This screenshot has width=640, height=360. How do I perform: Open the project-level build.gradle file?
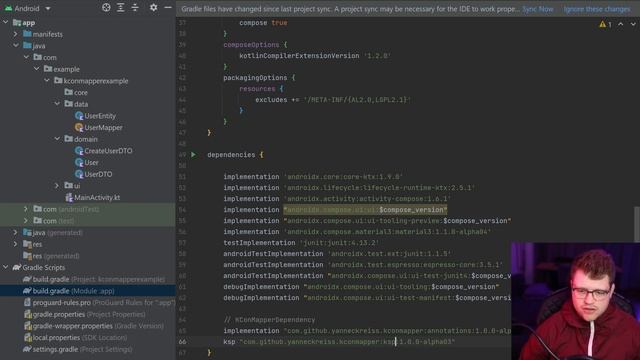point(94,279)
